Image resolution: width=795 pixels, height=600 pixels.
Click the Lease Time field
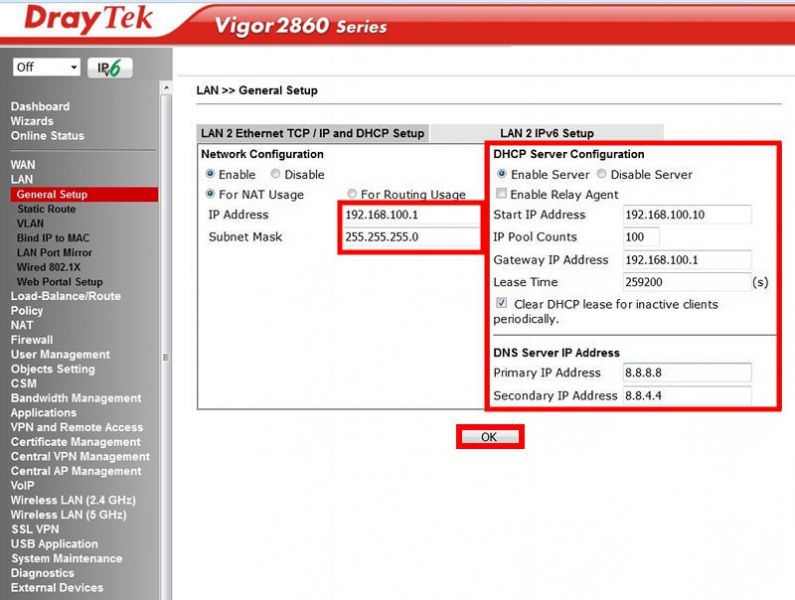coord(687,282)
